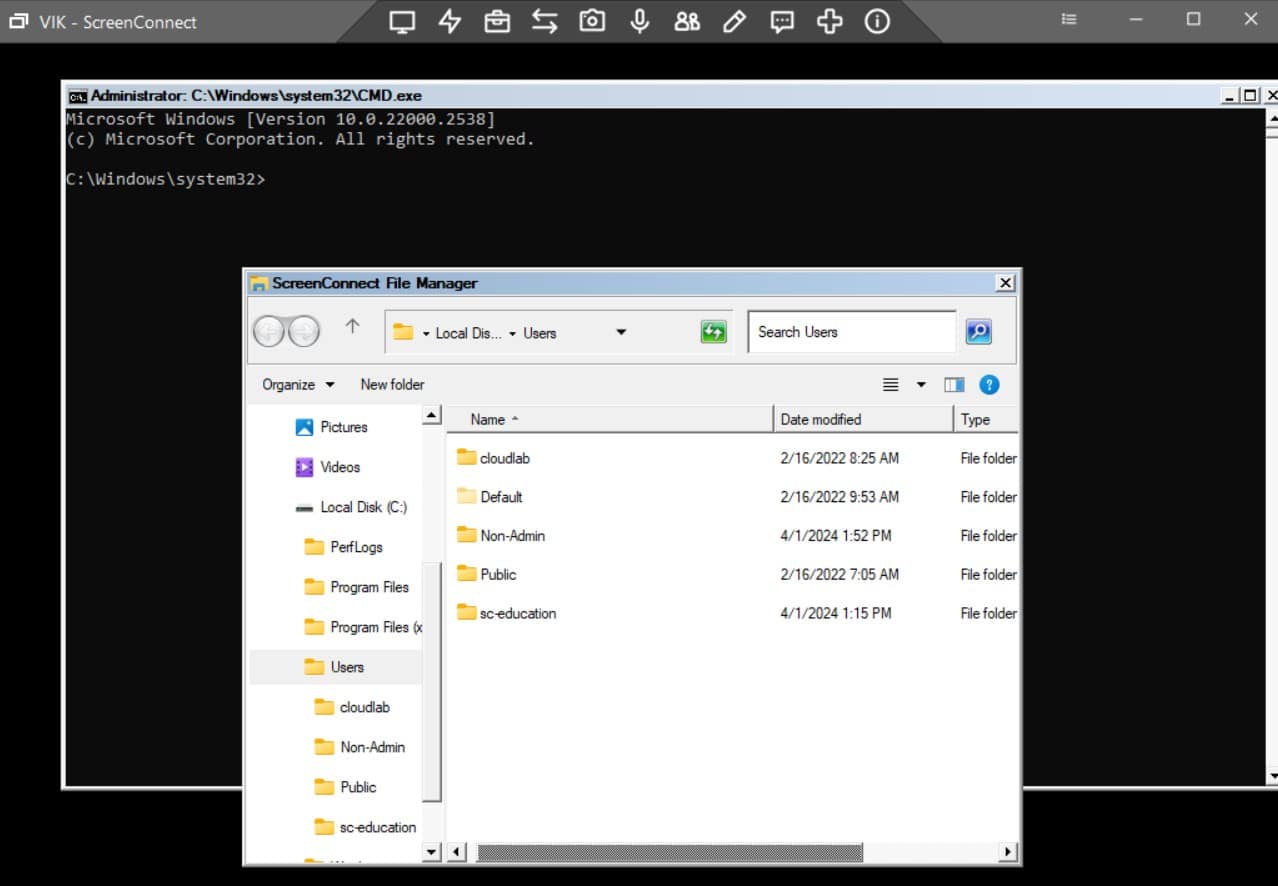This screenshot has height=886, width=1278.
Task: Toggle the preview pane in File Manager
Action: (x=954, y=384)
